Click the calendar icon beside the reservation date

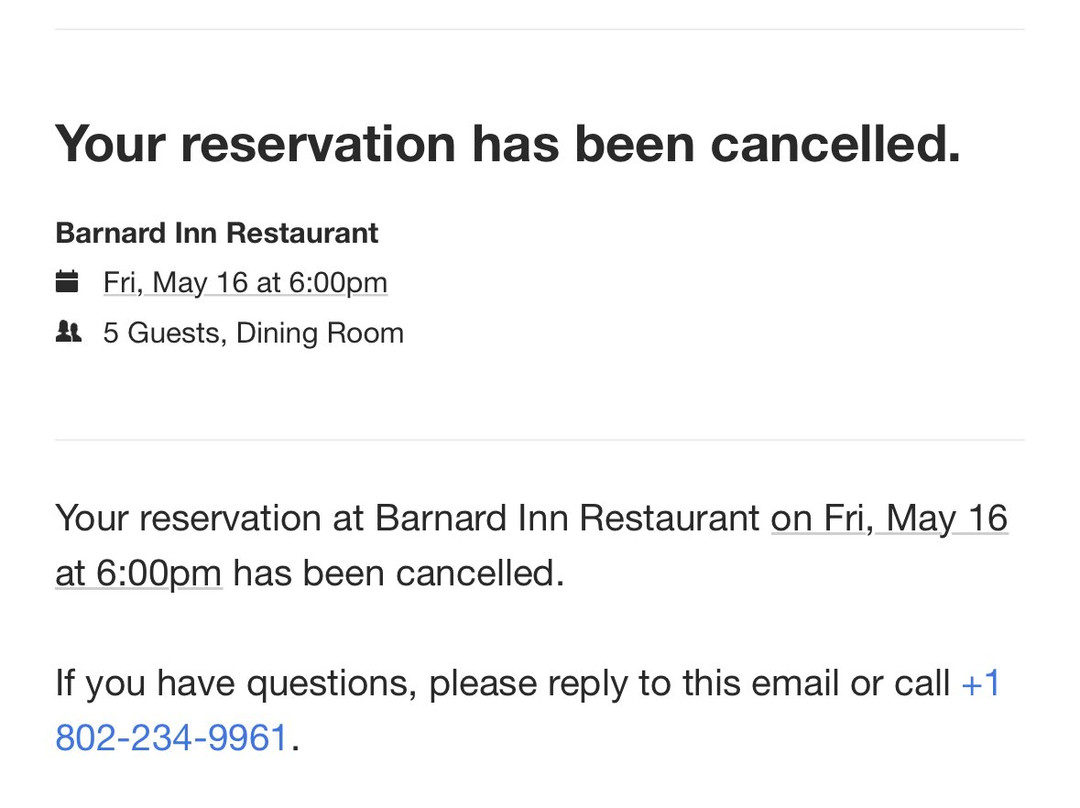(x=67, y=282)
